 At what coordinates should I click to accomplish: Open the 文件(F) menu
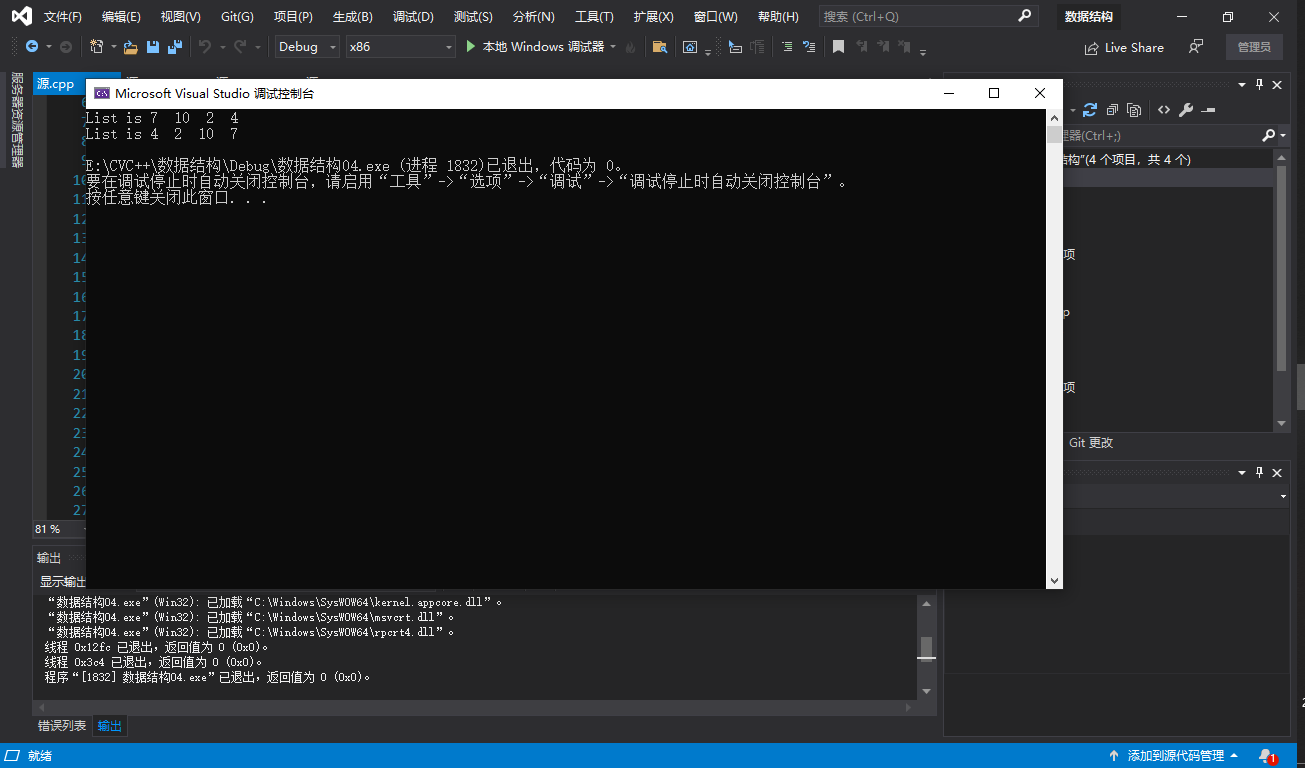[62, 17]
